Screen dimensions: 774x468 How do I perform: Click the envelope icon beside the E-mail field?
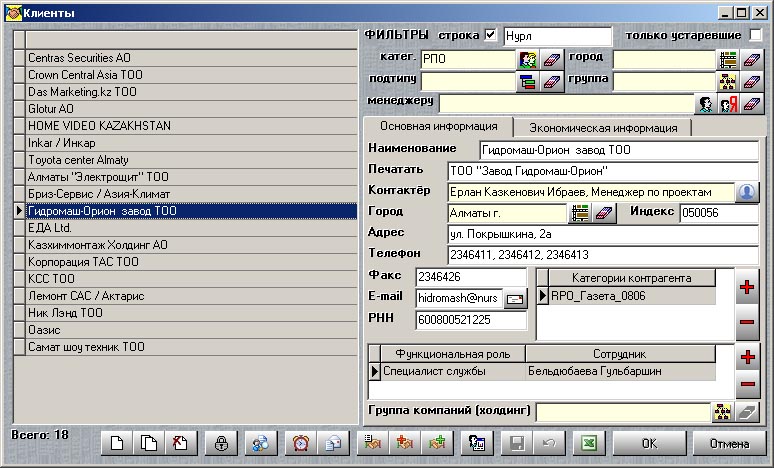pos(515,298)
